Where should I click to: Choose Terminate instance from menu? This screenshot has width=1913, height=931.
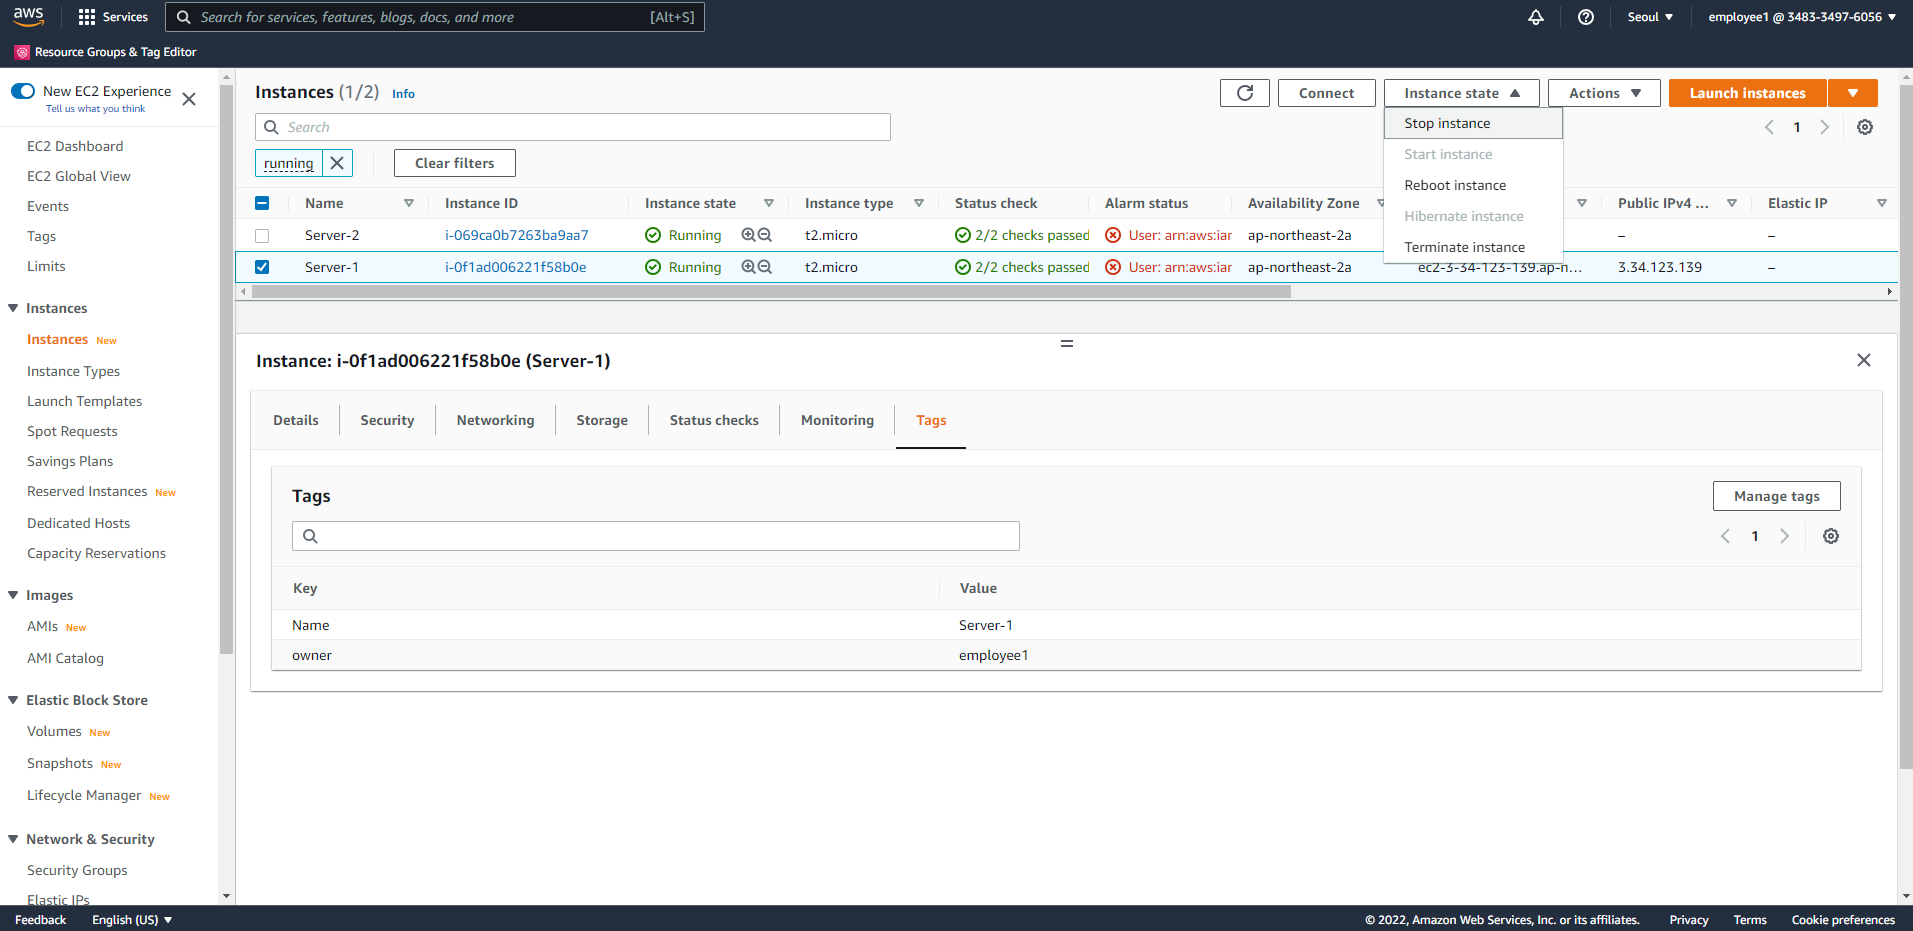1473,247
